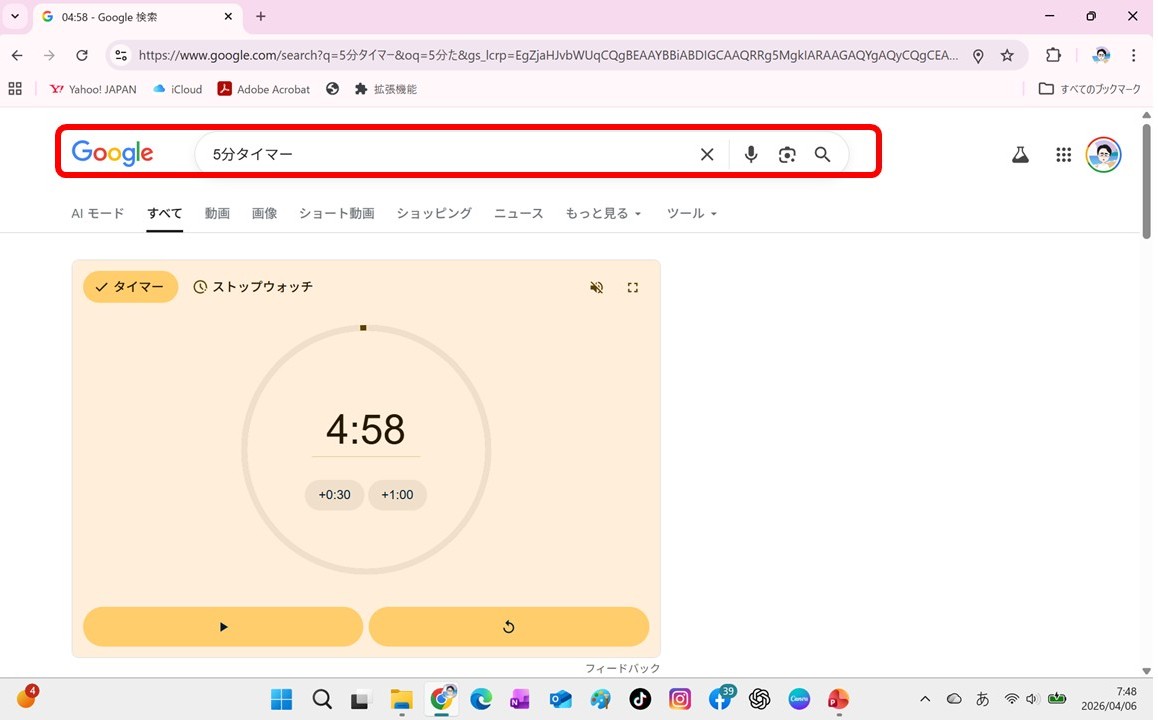Clear the search box text
This screenshot has height=720, width=1158.
pos(707,154)
